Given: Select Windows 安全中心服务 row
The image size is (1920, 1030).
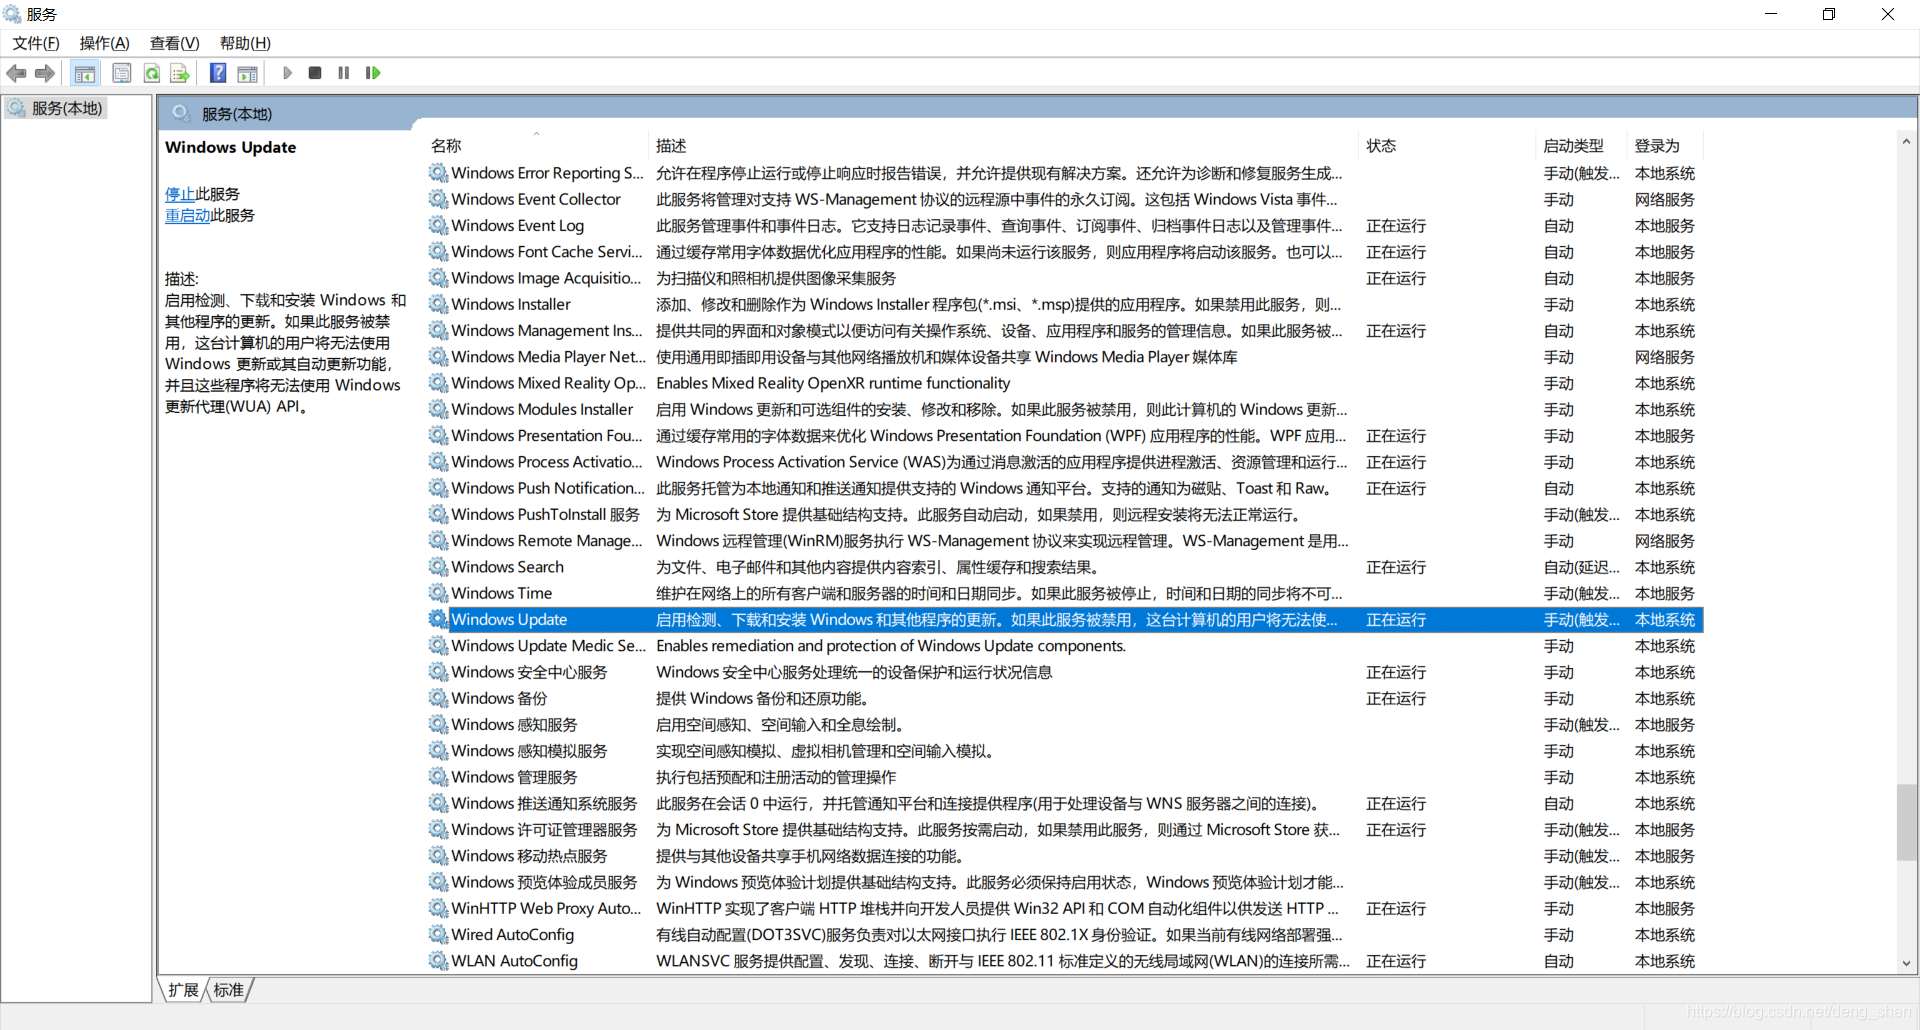Looking at the screenshot, I should coord(1065,672).
